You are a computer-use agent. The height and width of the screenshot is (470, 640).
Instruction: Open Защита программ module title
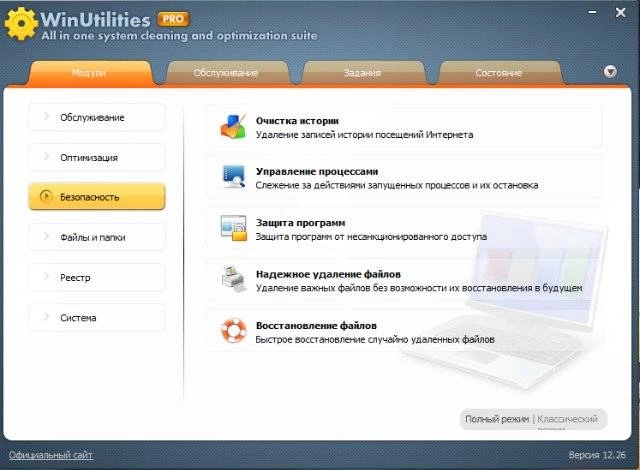tap(300, 223)
